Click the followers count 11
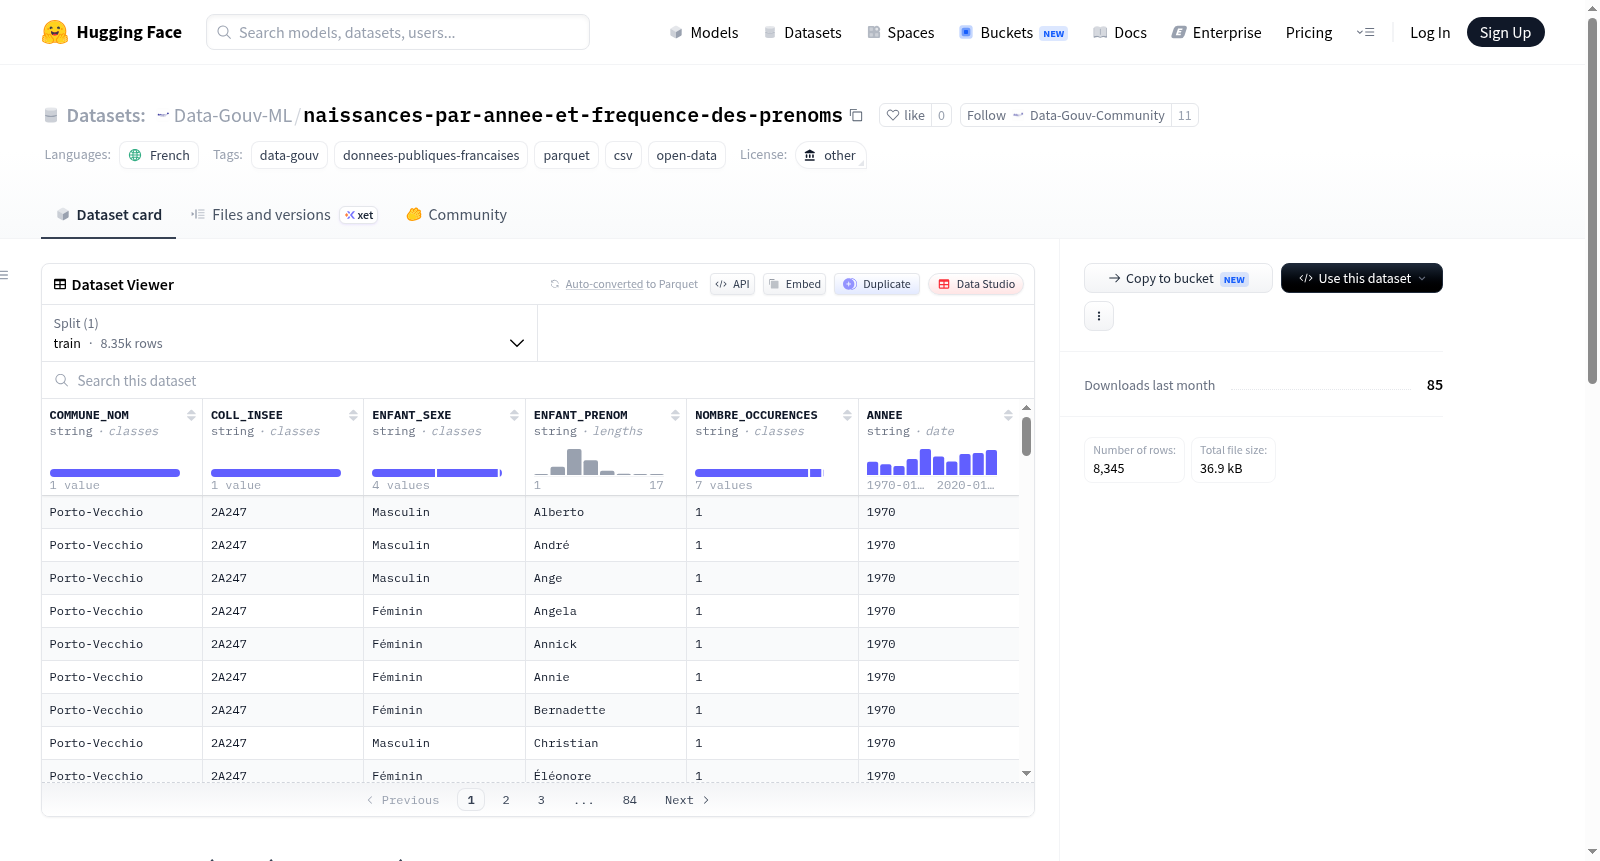Viewport: 1600px width, 861px height. [1185, 115]
